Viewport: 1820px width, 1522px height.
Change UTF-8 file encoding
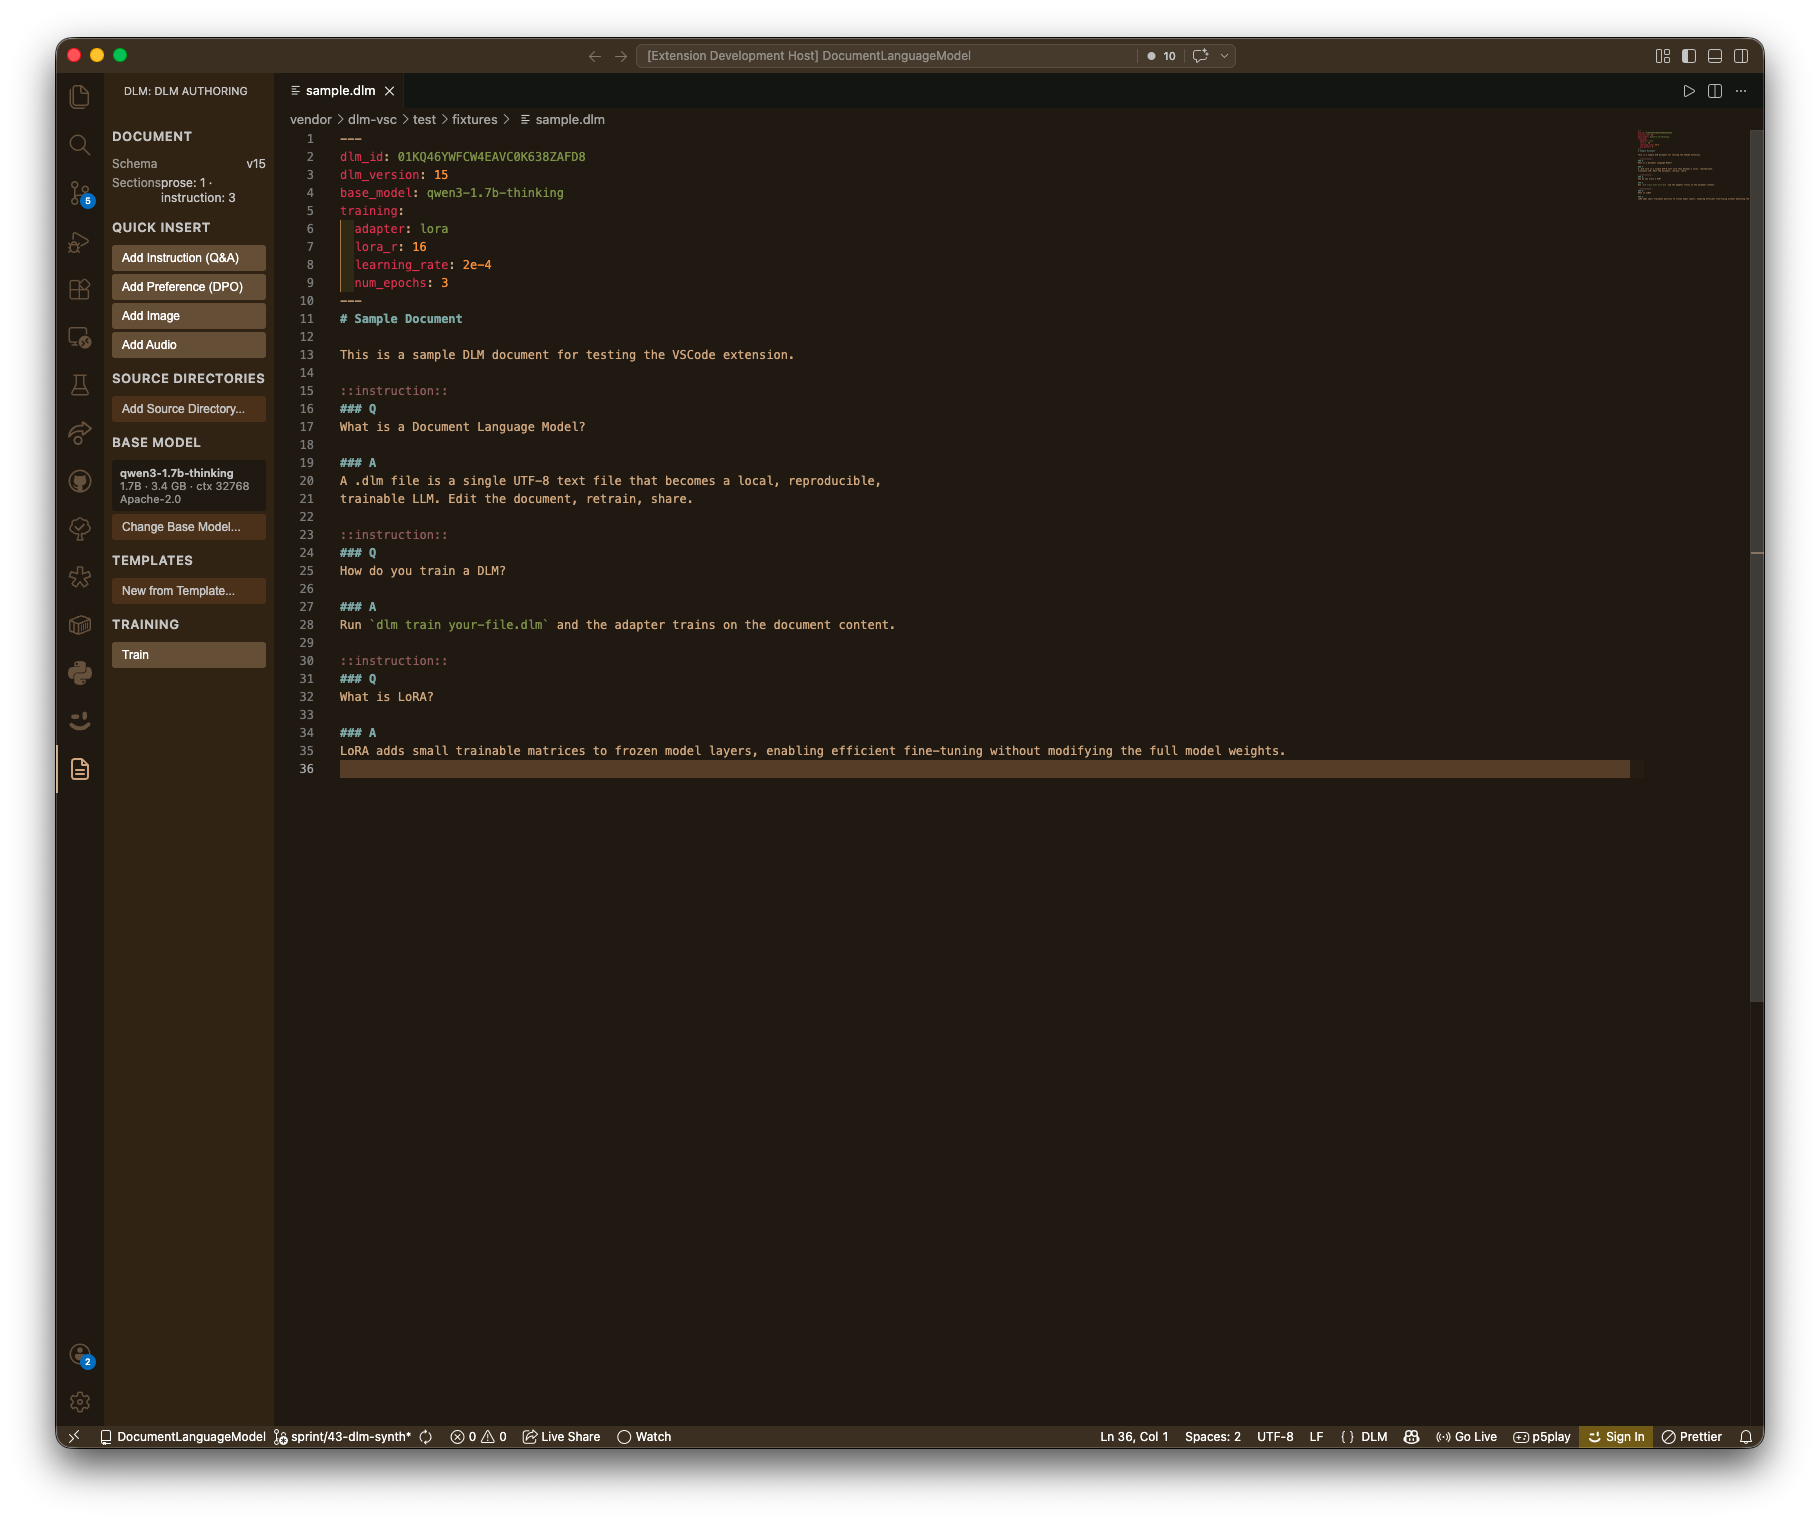point(1275,1437)
